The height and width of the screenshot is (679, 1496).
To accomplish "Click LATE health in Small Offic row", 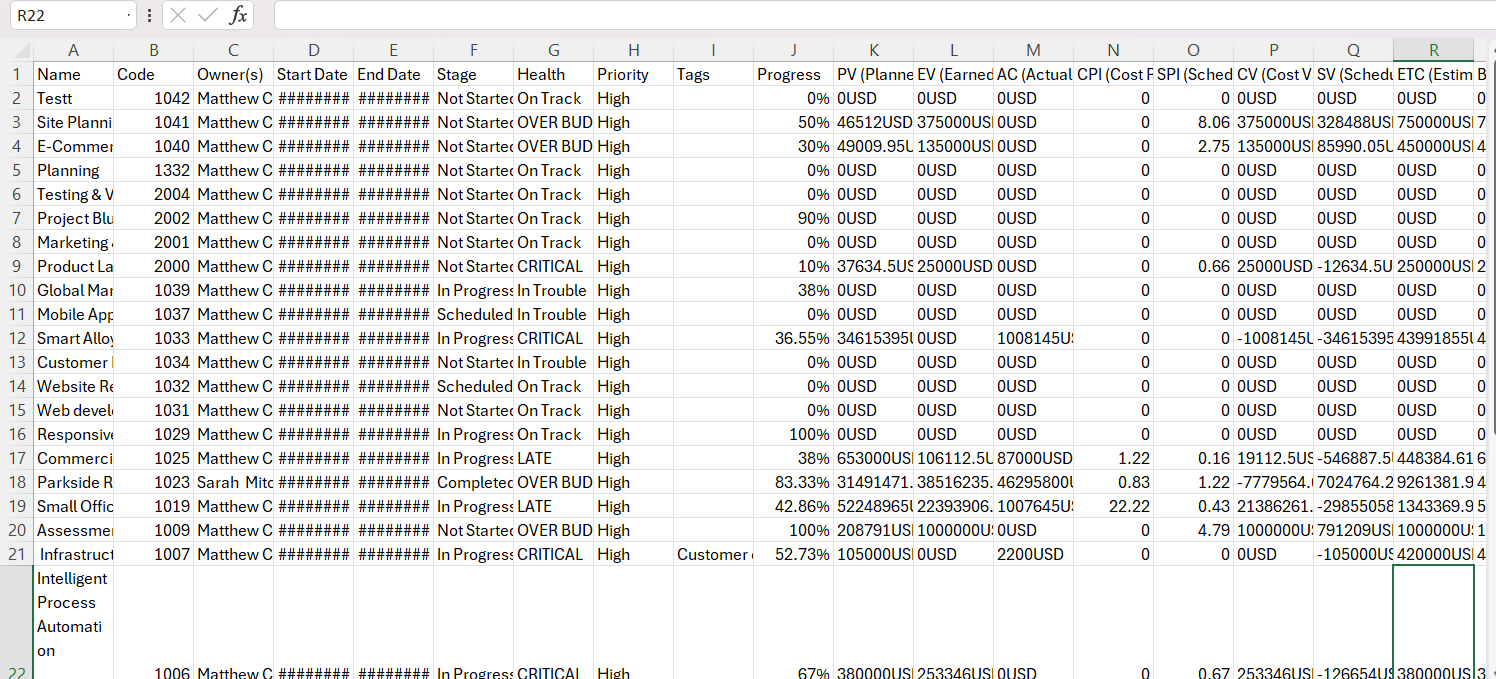I will pyautogui.click(x=553, y=506).
